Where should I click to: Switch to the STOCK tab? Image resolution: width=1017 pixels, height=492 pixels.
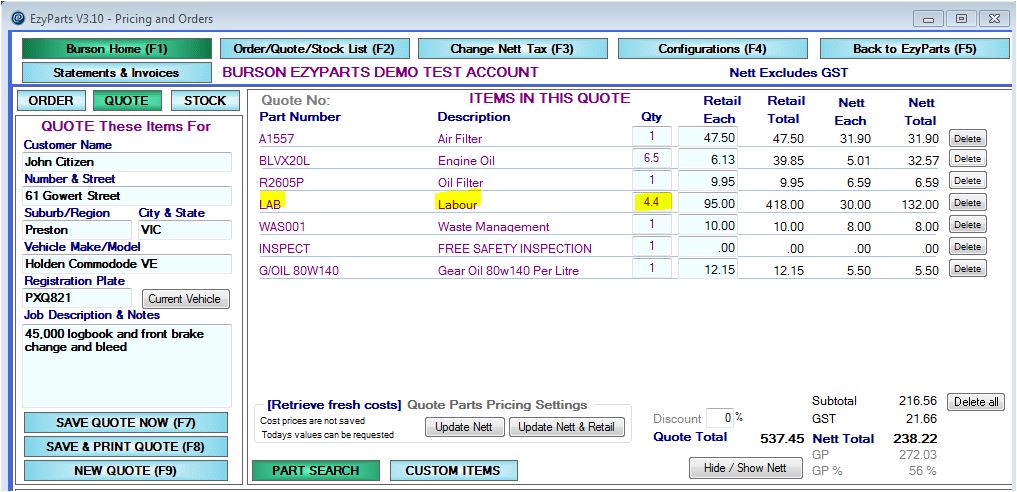click(x=205, y=100)
